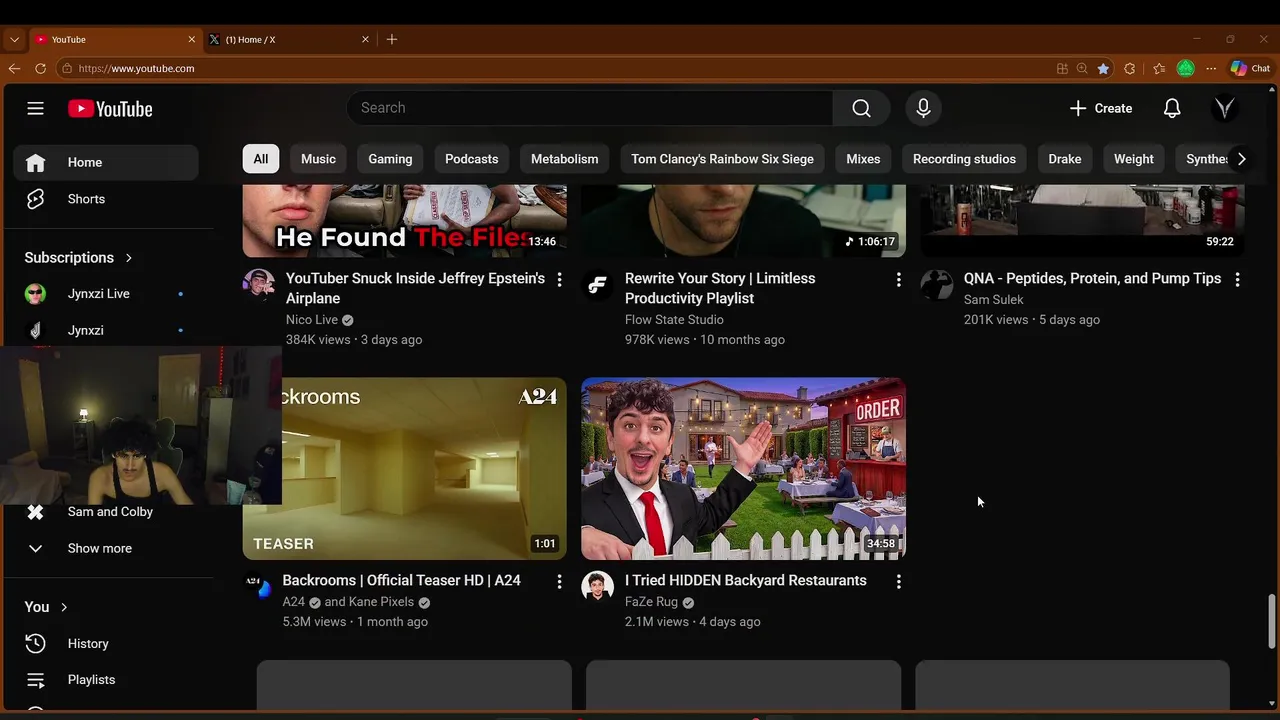Select the Music filter chip
Screen dimensions: 1280x720
click(x=318, y=159)
